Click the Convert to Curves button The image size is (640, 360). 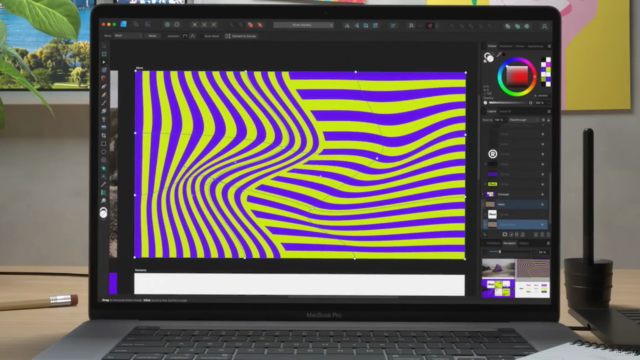[241, 36]
